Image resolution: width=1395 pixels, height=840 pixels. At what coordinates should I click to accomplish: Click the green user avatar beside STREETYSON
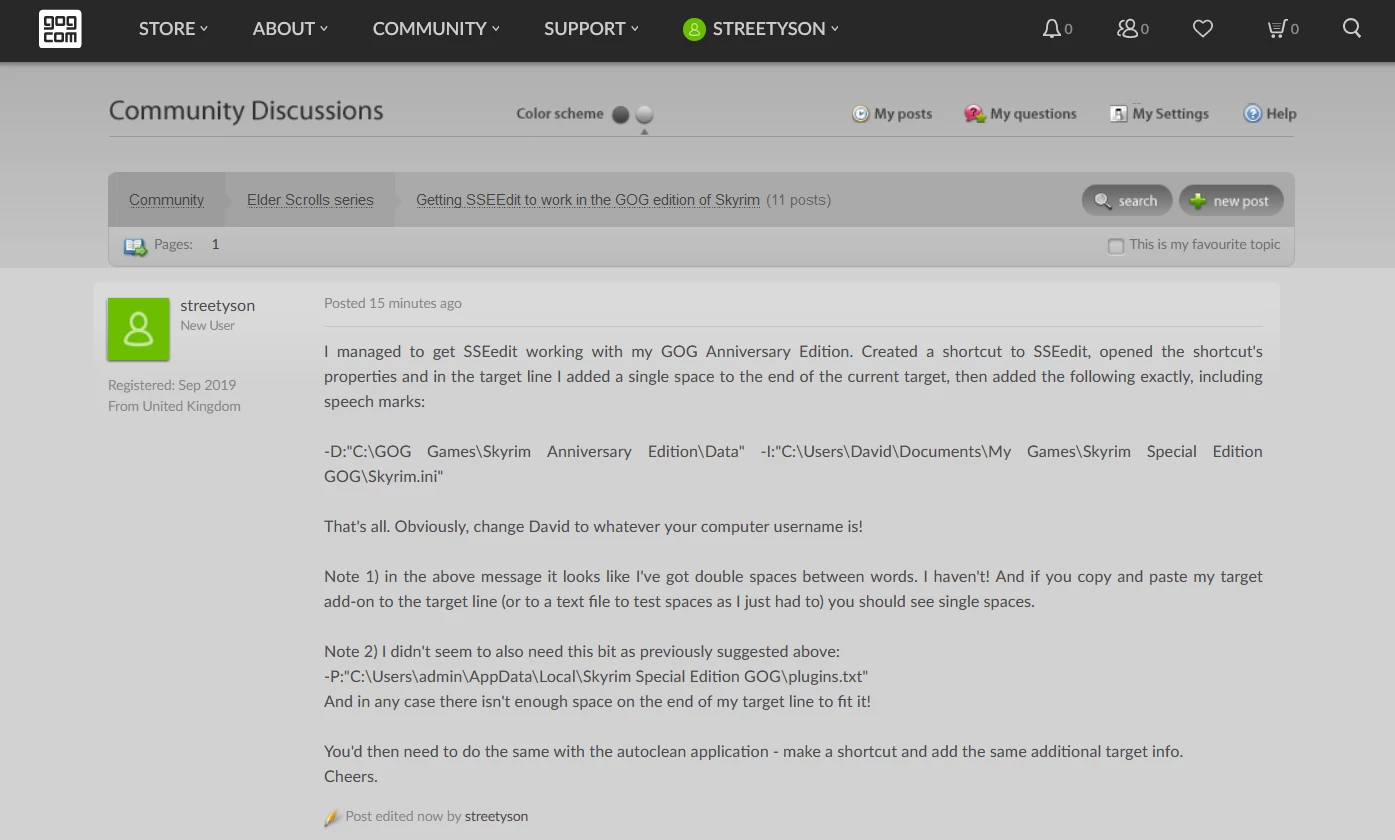[694, 29]
